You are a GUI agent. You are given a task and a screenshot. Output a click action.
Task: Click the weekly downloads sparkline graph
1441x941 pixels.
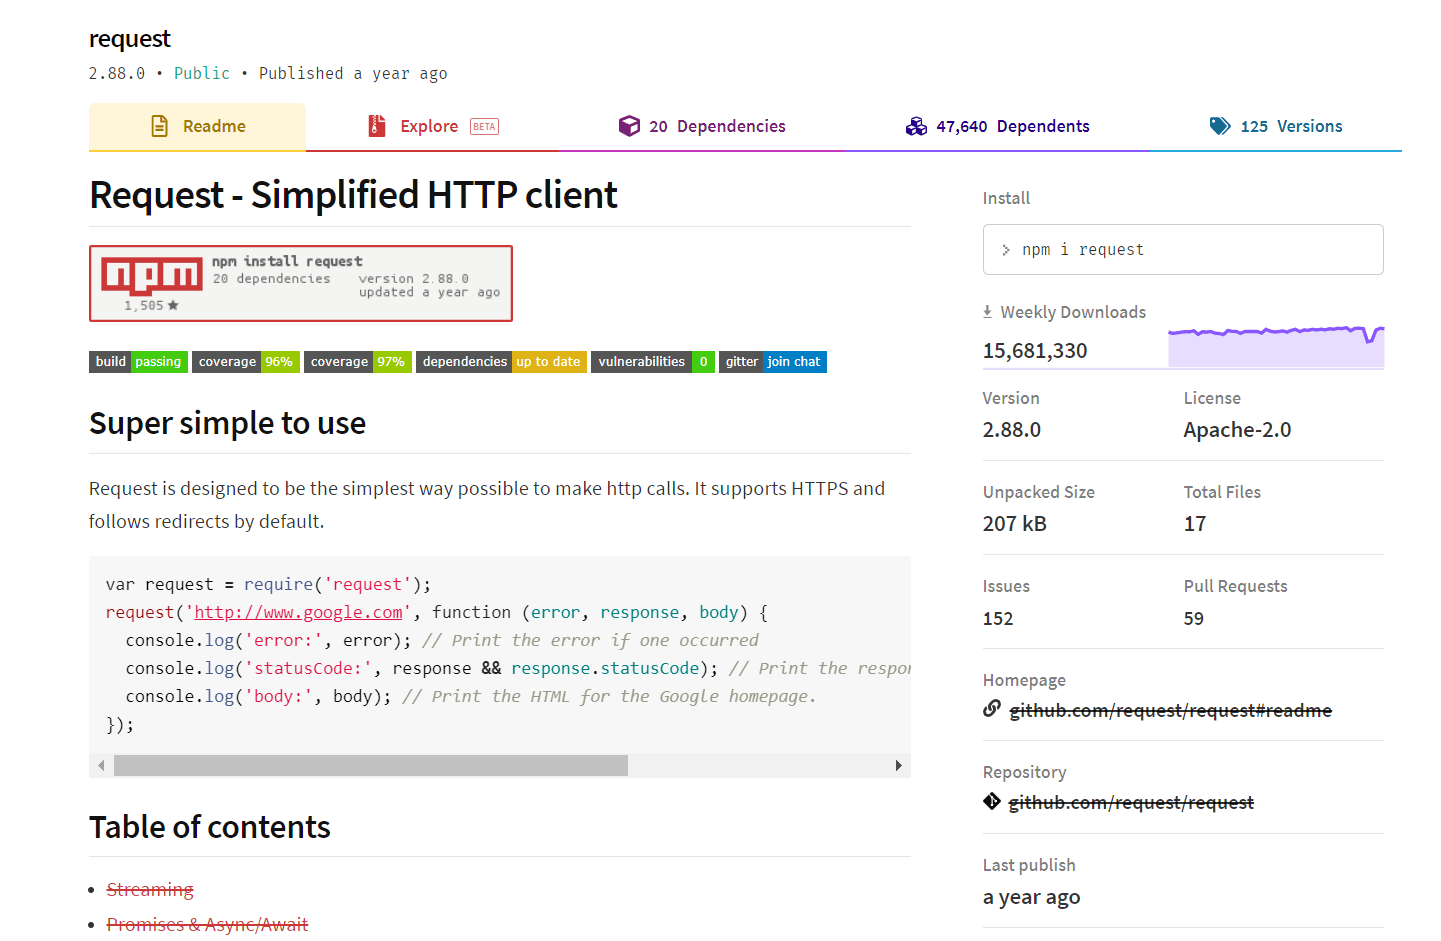[x=1276, y=340]
